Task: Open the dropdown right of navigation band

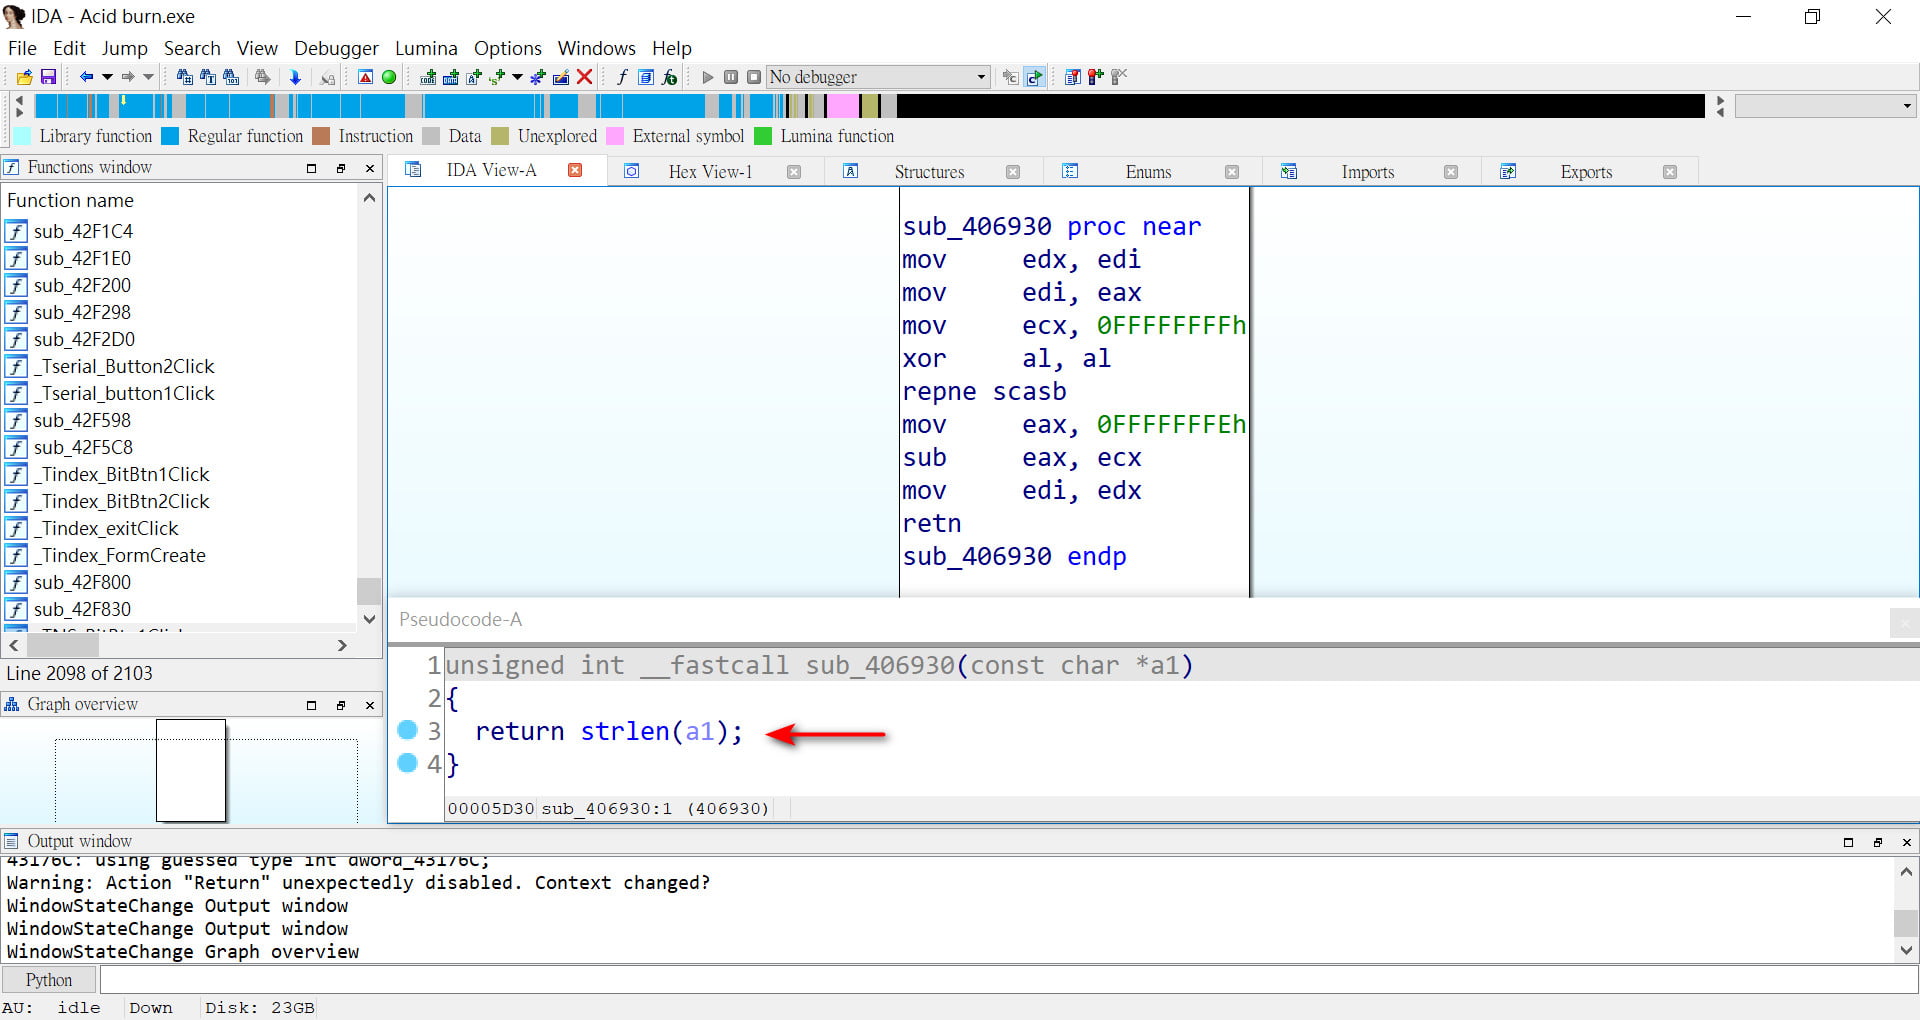Action: click(1906, 106)
